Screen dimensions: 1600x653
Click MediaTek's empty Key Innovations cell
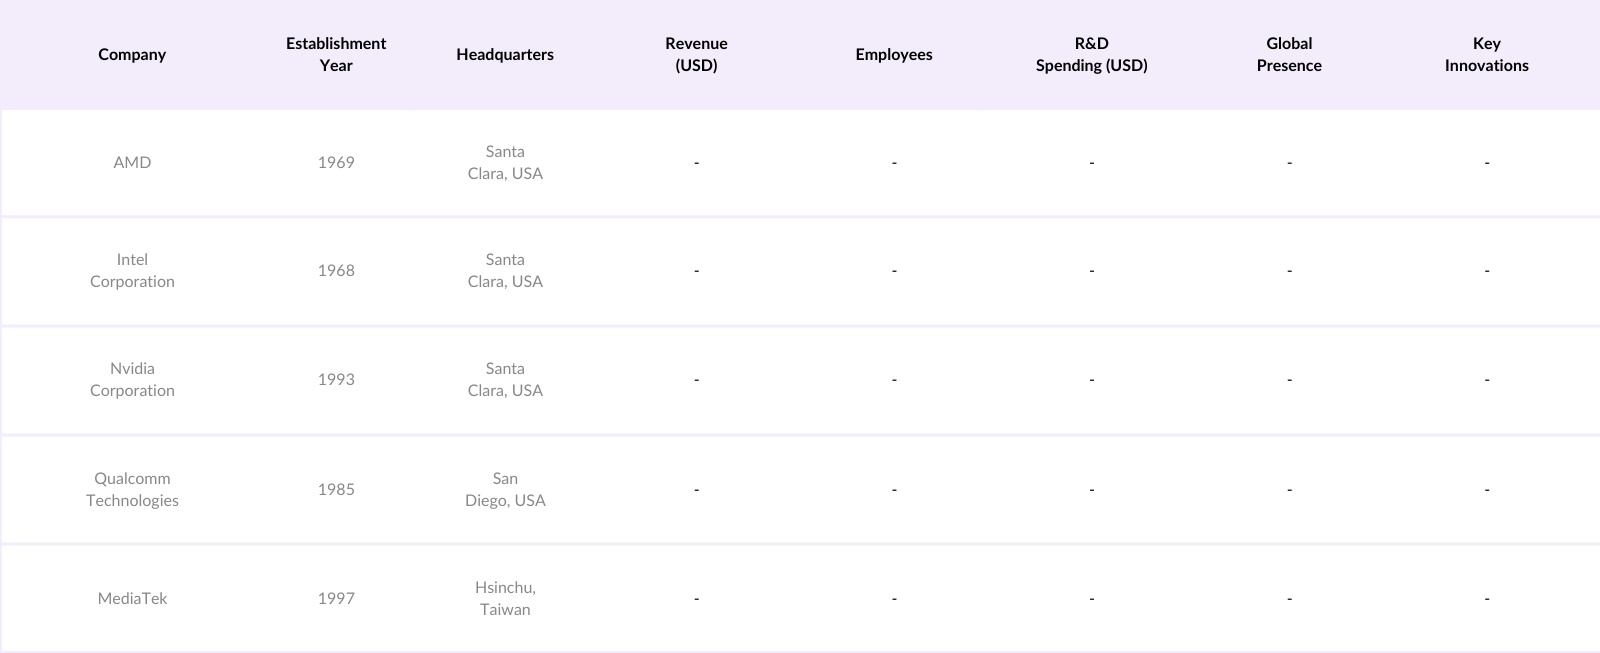1486,598
